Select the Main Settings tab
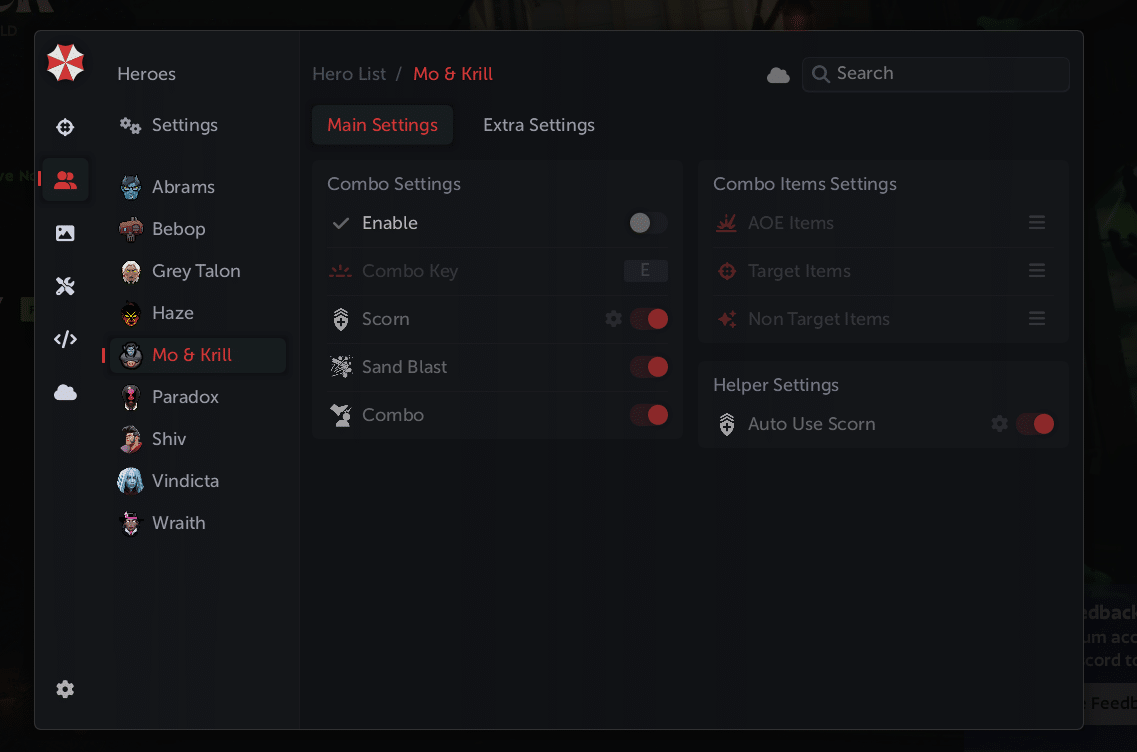1137x752 pixels. tap(382, 125)
